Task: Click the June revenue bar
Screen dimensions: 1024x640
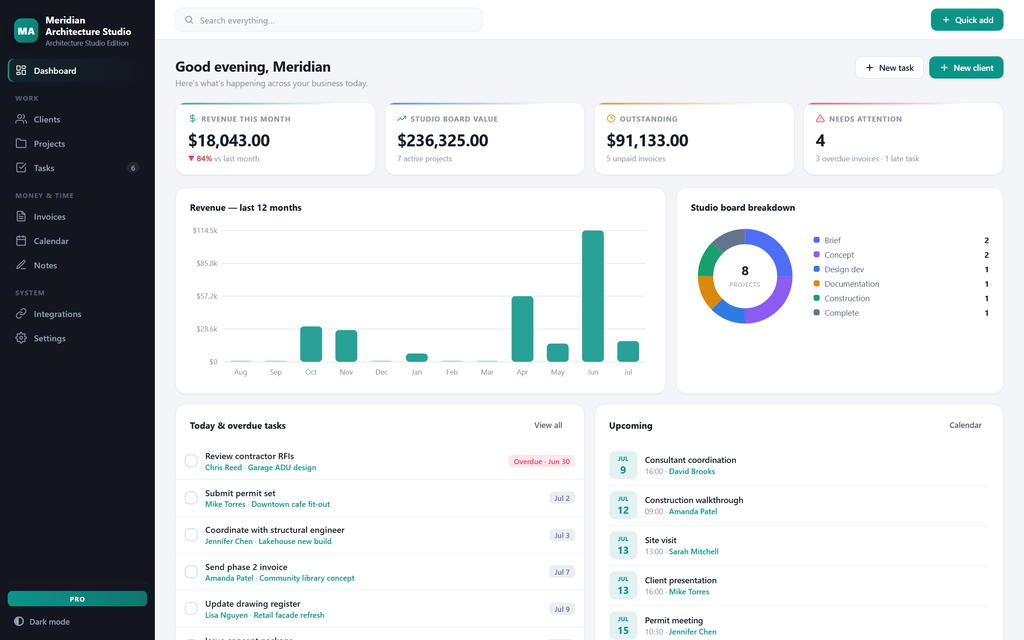Action: pos(592,296)
